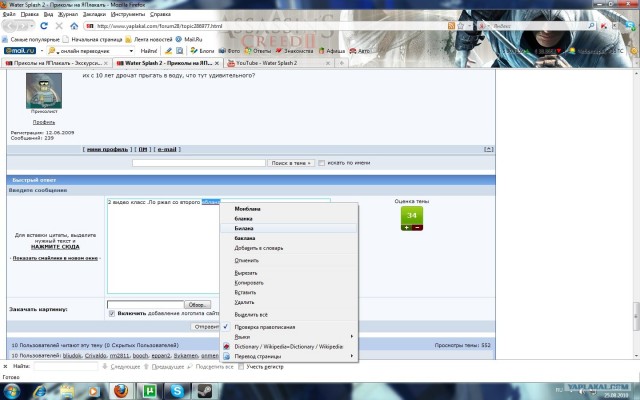Screen dimensions: 640x400
Task: Select 'Добавить в словарь' in context menu
Action: pyautogui.click(x=289, y=248)
